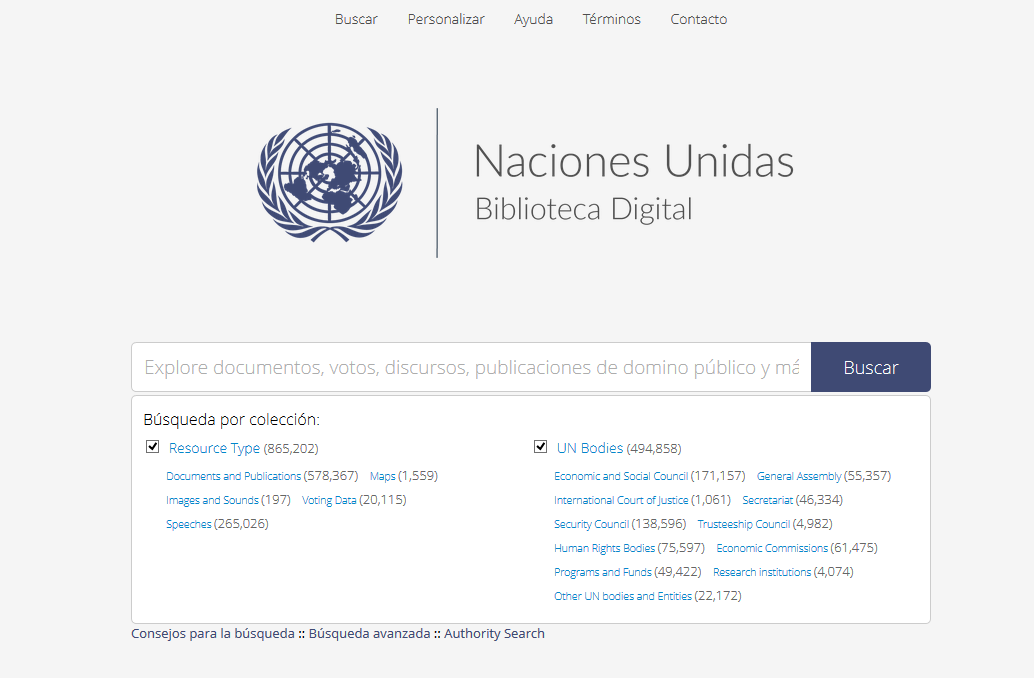Open Consejos para la búsqueda link
The image size is (1034, 678).
[213, 634]
